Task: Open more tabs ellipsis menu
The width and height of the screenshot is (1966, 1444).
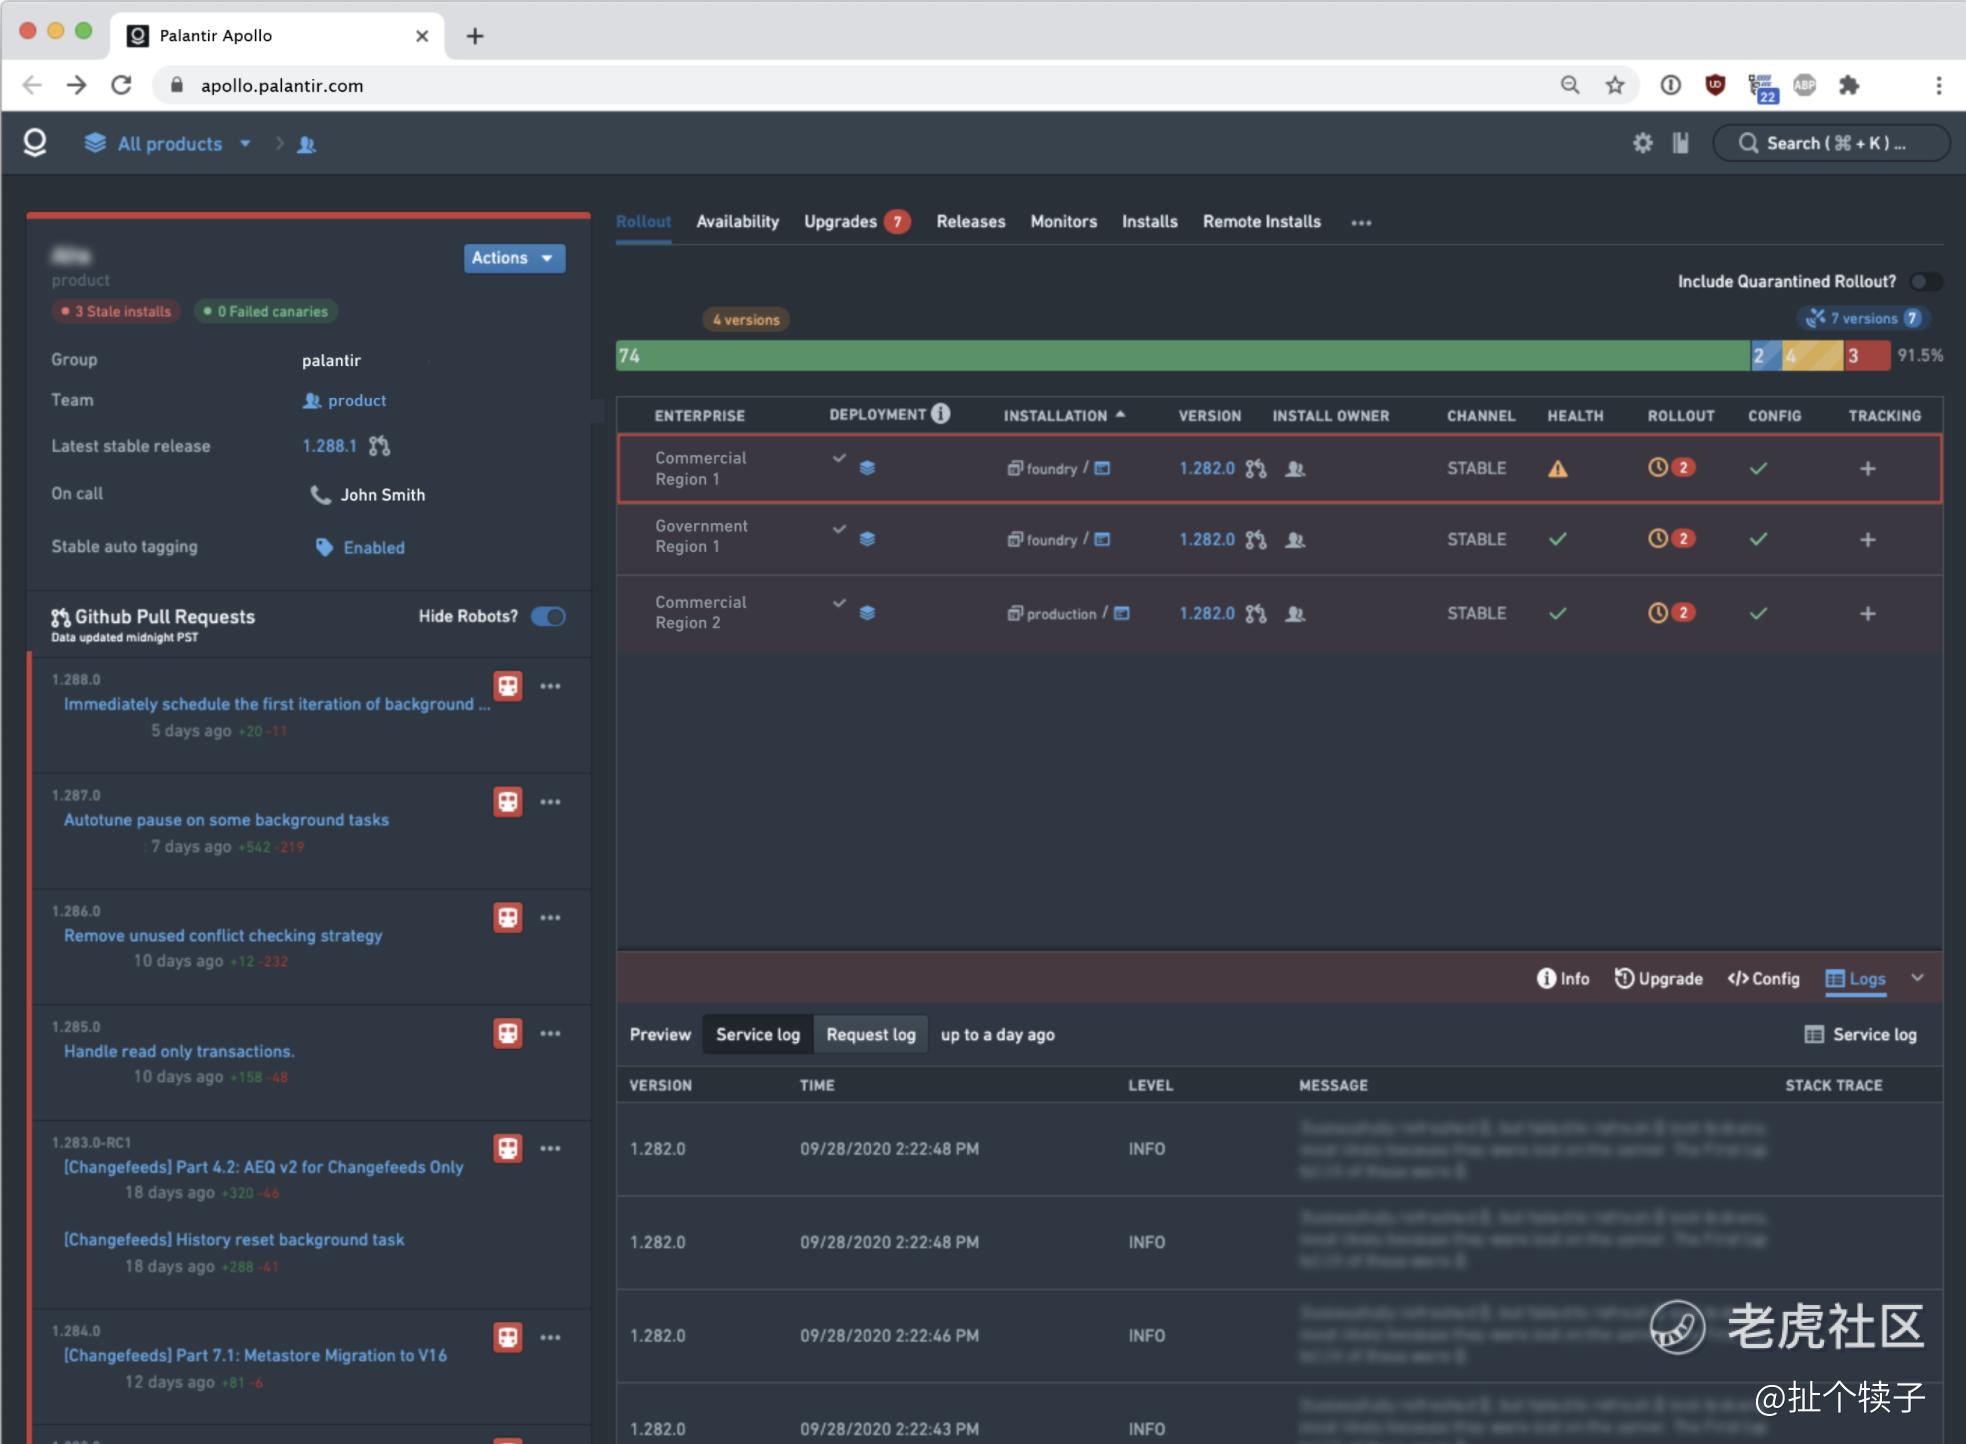Action: point(1361,222)
